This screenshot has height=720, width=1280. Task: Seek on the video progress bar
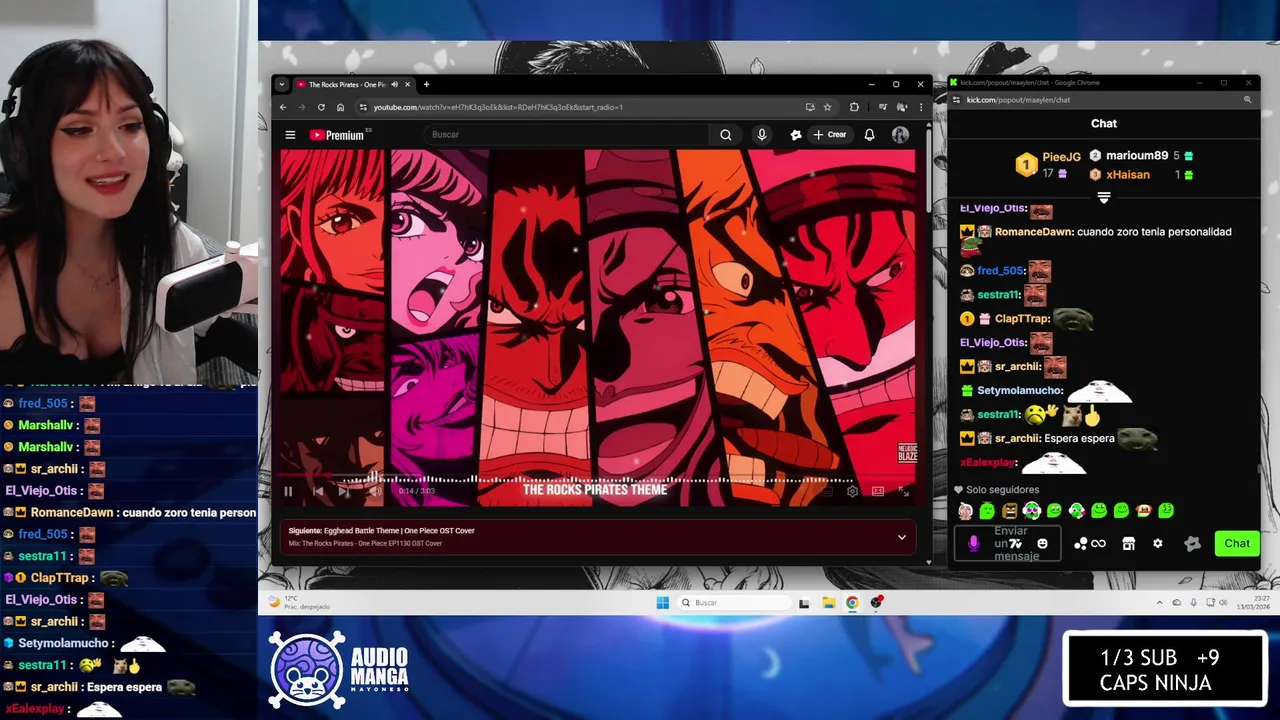[x=597, y=476]
